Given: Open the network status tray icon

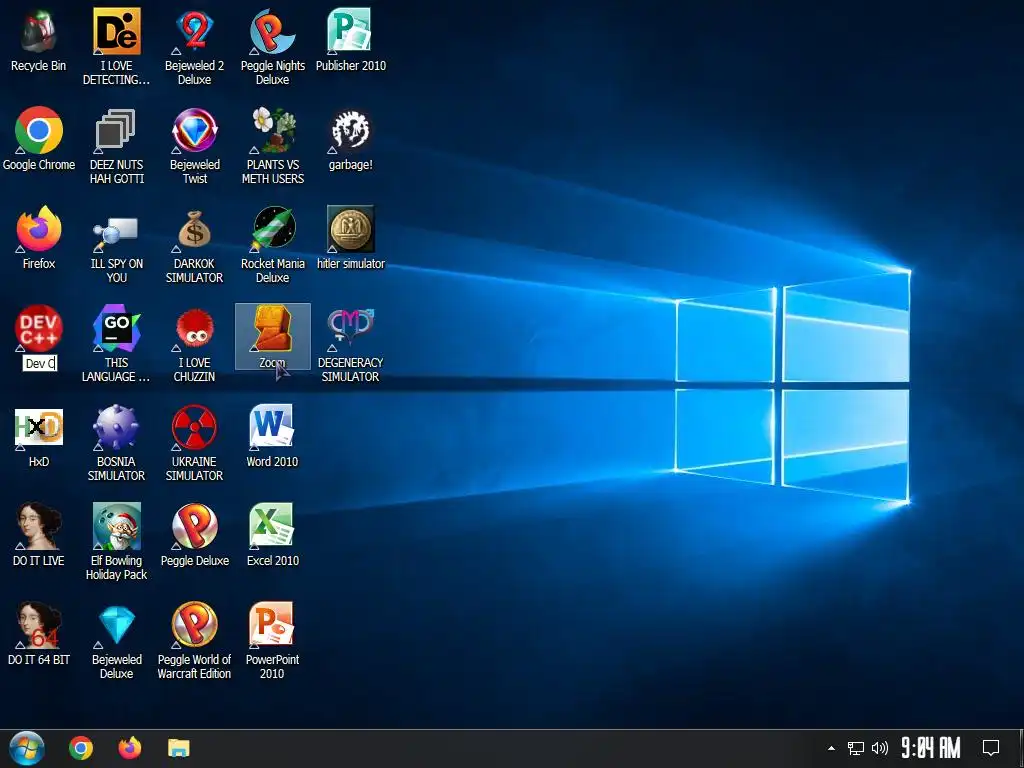Looking at the screenshot, I should (x=856, y=748).
